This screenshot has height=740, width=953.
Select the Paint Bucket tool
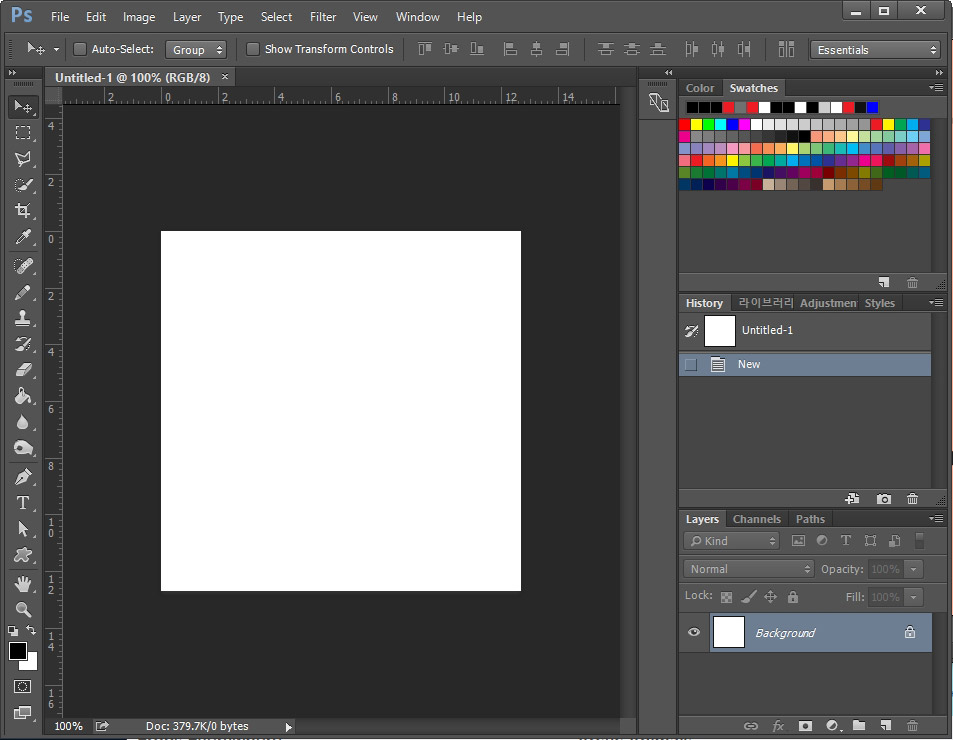pos(23,396)
